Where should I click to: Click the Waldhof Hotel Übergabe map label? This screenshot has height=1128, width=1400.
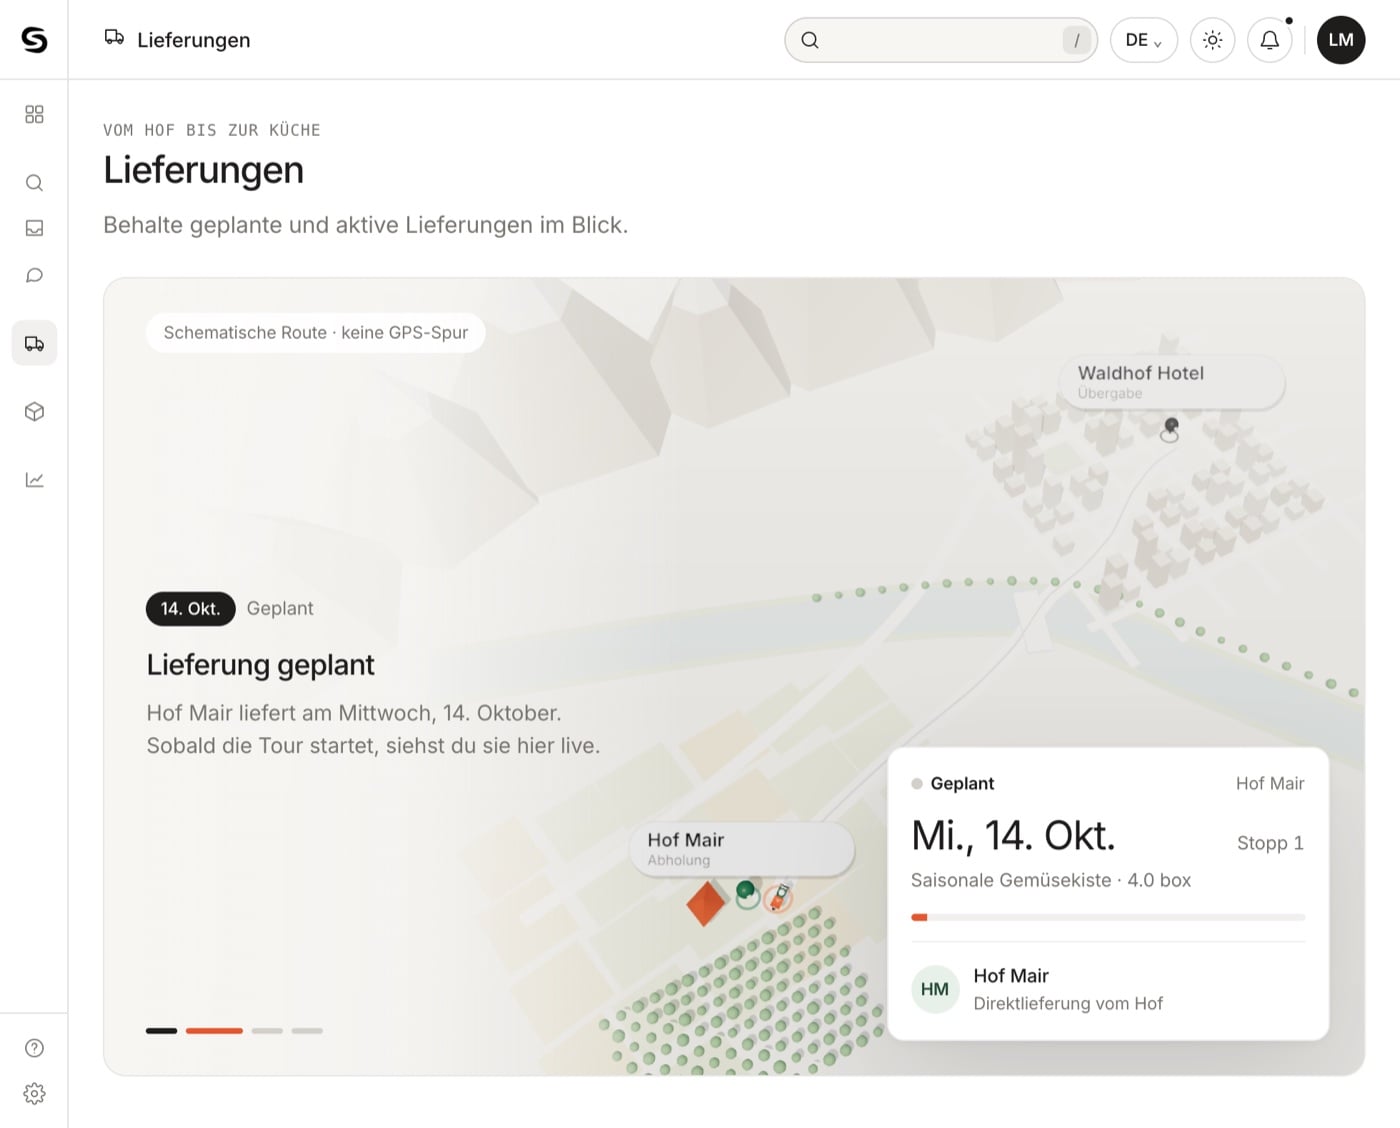click(1171, 382)
